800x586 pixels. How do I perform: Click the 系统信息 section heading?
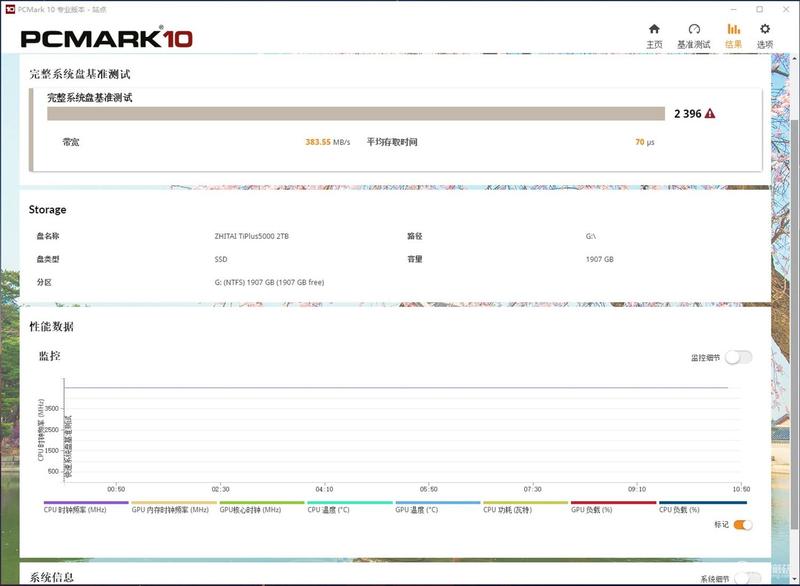coord(52,577)
